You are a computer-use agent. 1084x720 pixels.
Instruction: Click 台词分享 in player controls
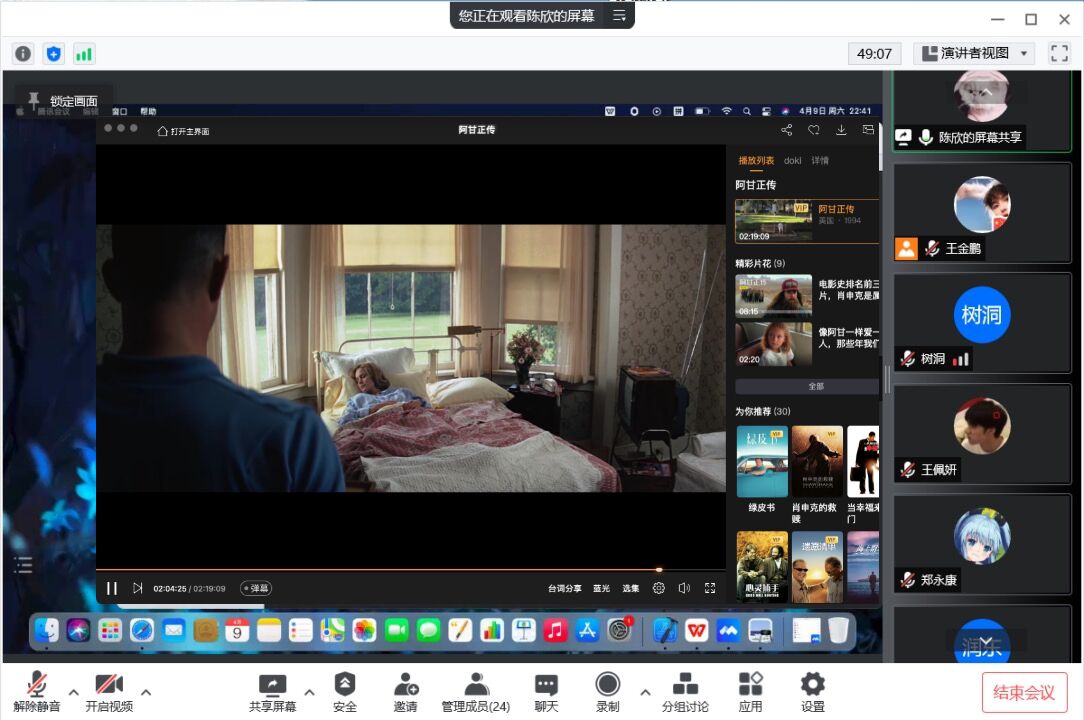[565, 589]
